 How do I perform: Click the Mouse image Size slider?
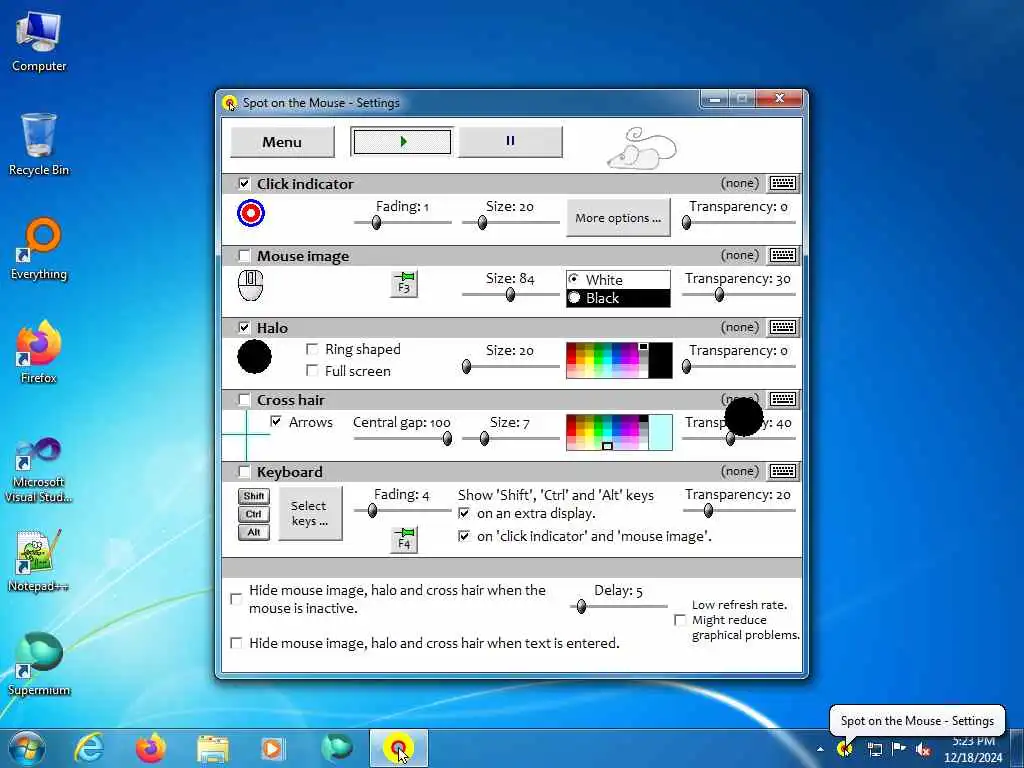(x=510, y=295)
